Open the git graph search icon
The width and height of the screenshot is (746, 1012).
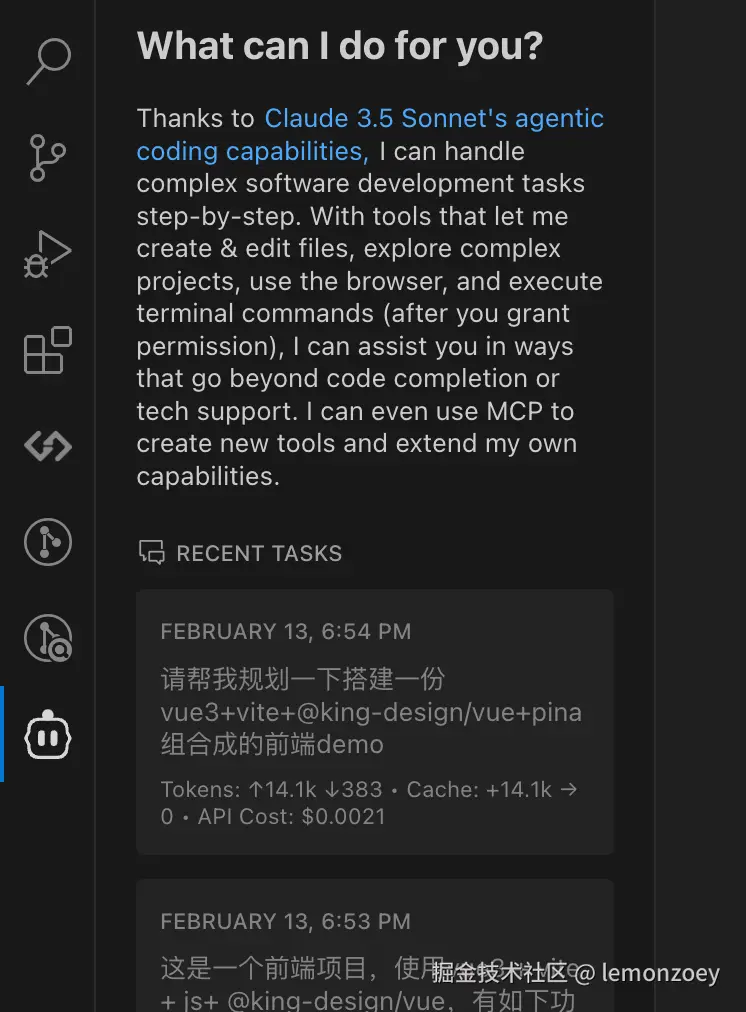click(48, 638)
